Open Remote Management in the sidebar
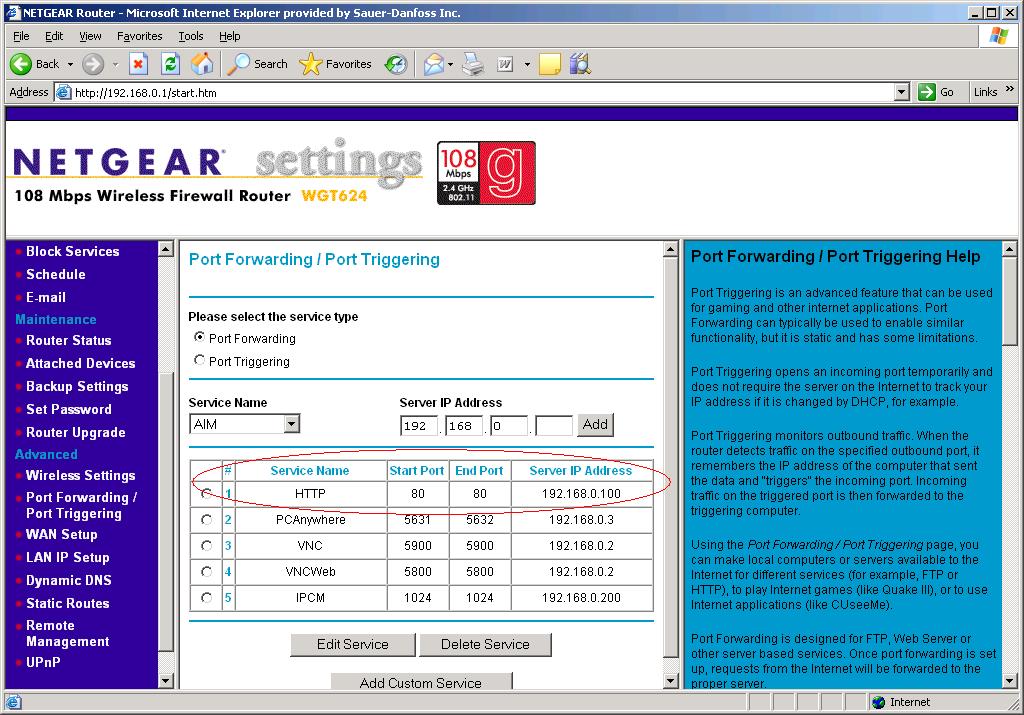Viewport: 1024px width, 715px height. pos(67,633)
